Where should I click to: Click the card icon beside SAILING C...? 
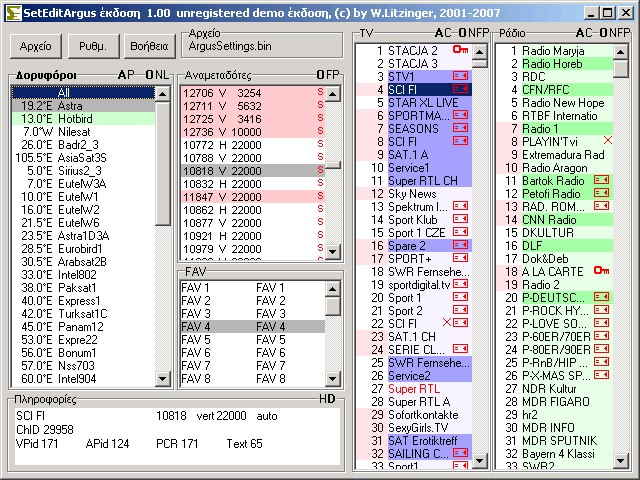point(460,453)
